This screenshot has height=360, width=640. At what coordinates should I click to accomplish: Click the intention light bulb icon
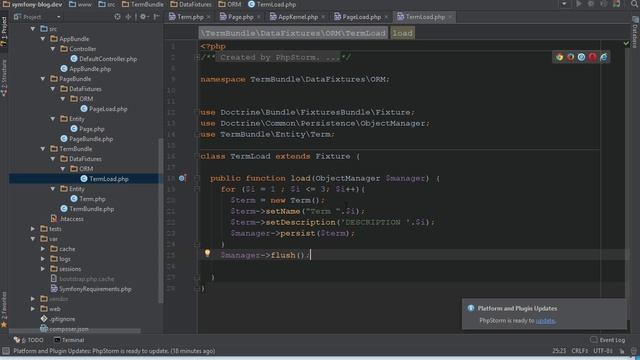pos(207,253)
